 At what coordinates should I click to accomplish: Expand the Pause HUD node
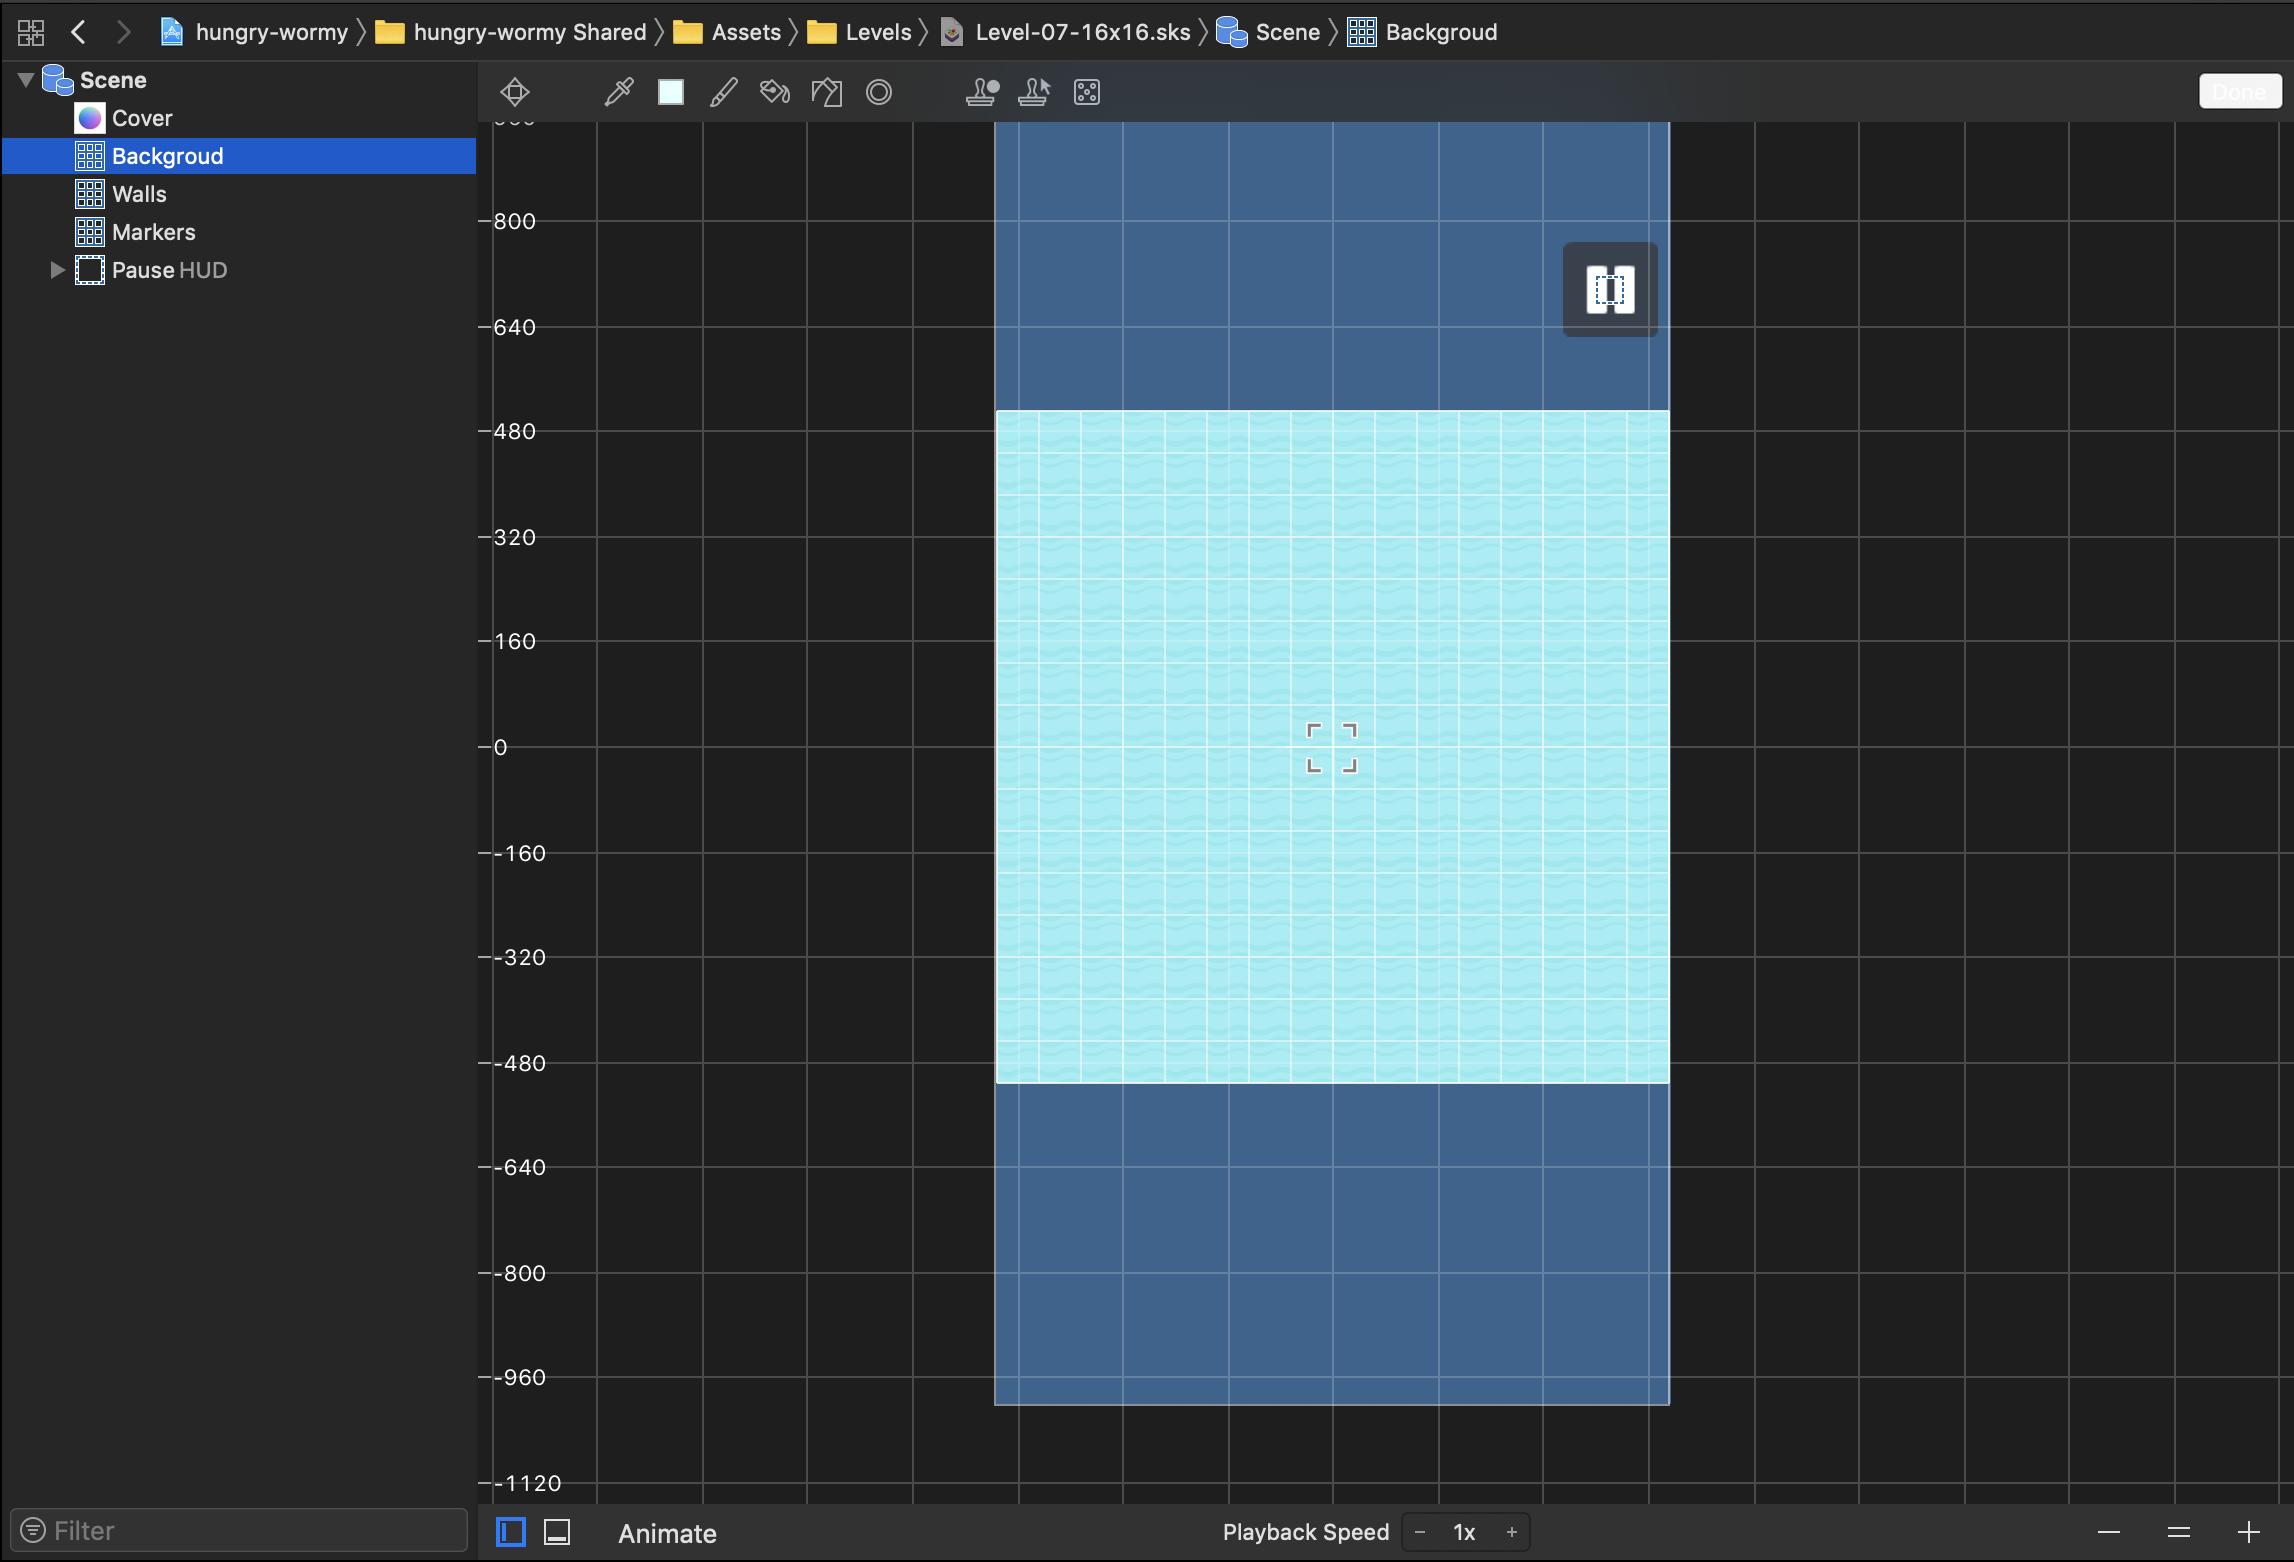point(57,270)
